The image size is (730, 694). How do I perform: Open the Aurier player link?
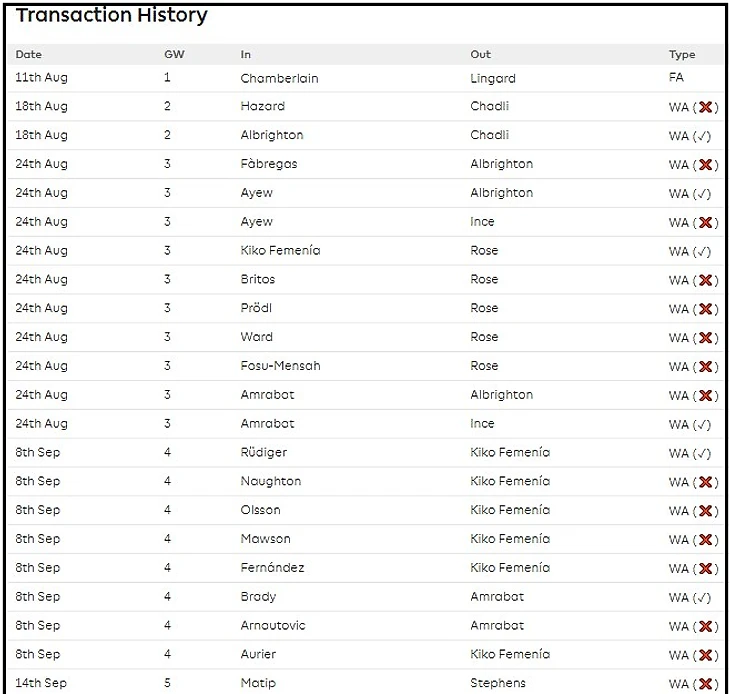tap(258, 654)
